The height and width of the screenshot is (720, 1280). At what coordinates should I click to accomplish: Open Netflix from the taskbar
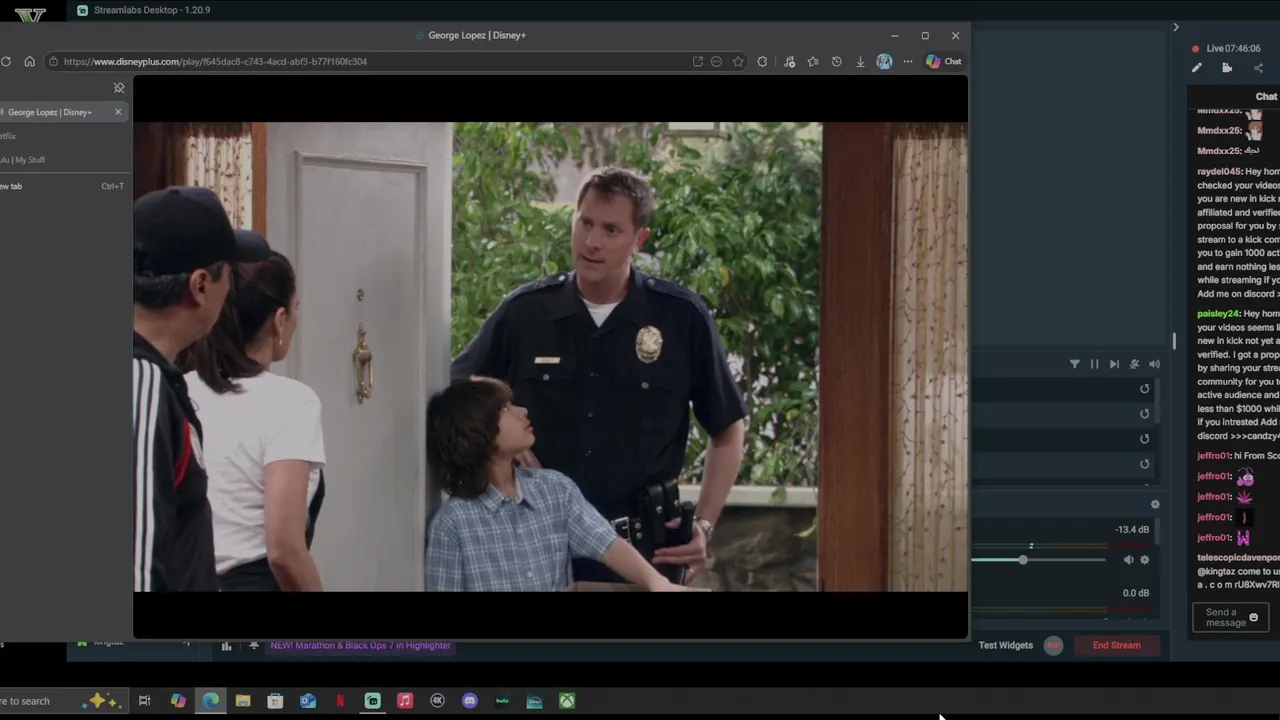(x=340, y=701)
